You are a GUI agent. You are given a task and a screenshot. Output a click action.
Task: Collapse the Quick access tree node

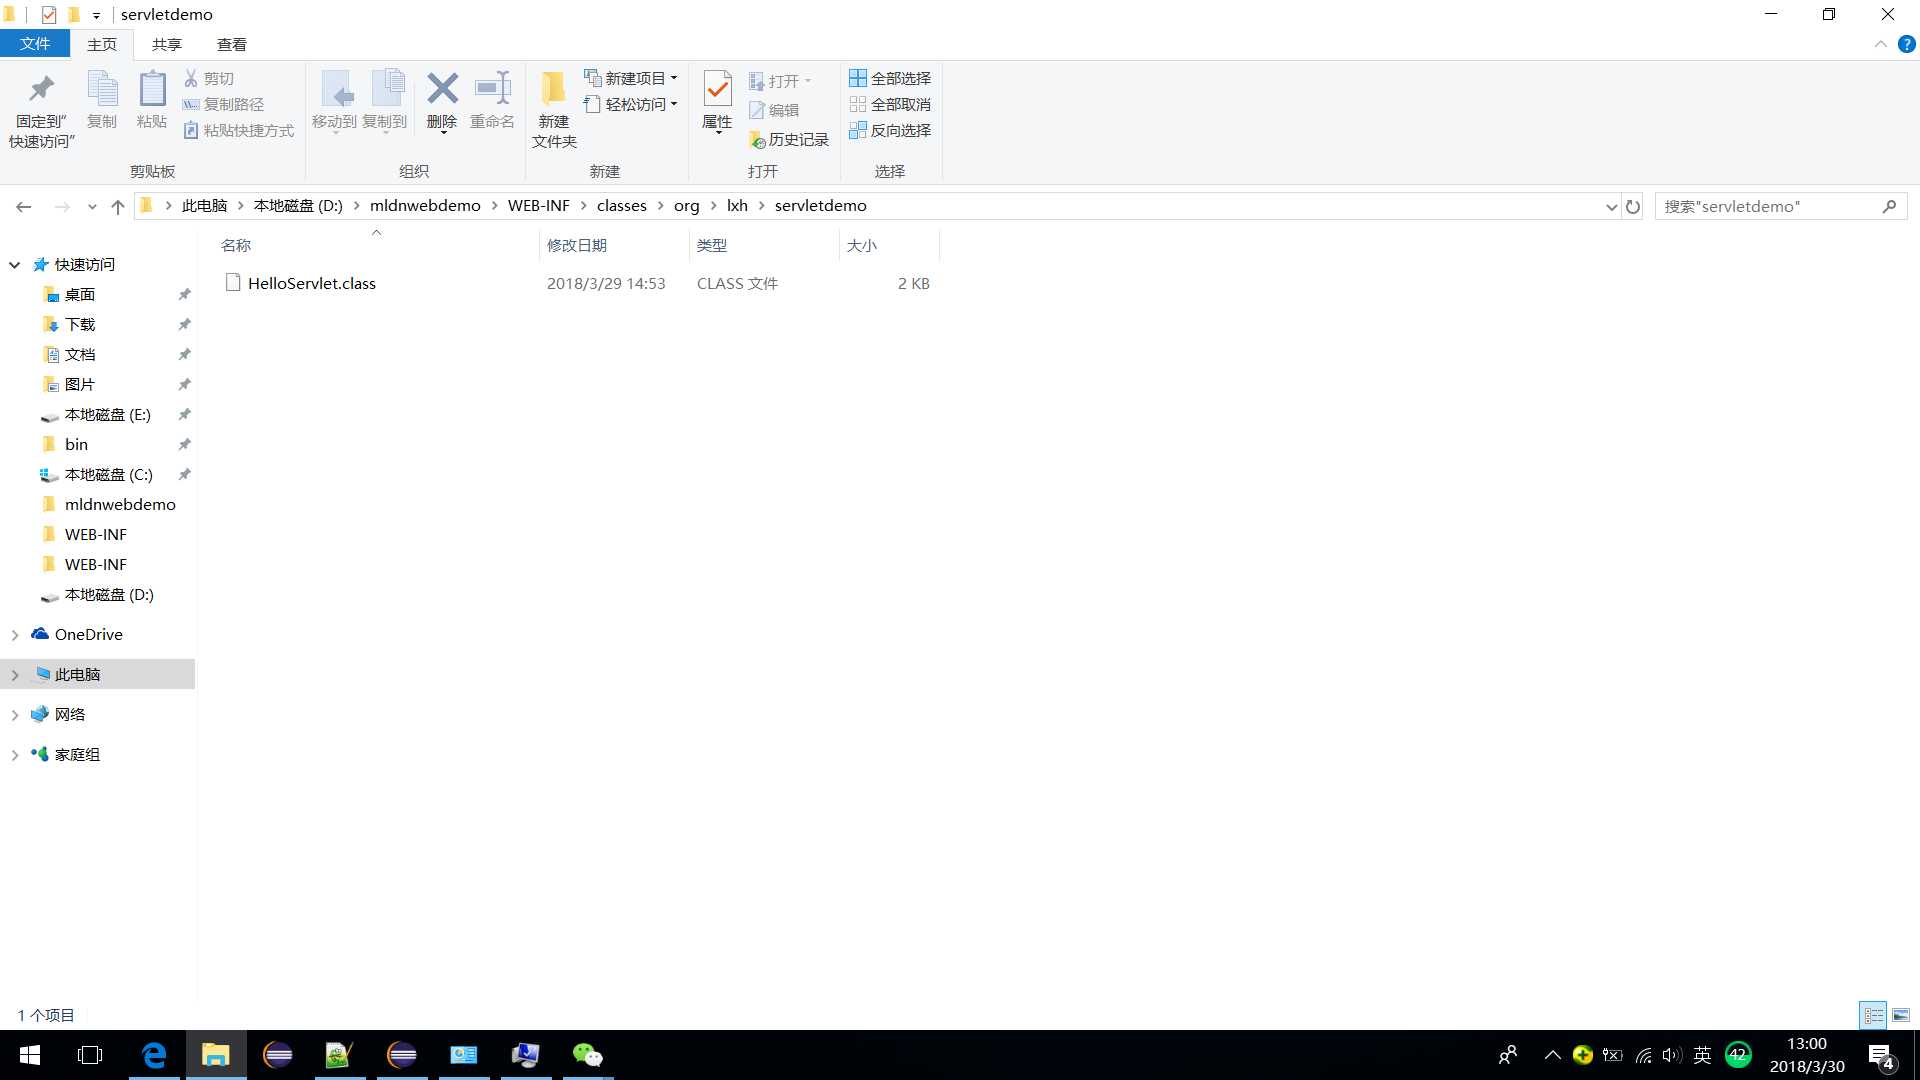pos(15,265)
